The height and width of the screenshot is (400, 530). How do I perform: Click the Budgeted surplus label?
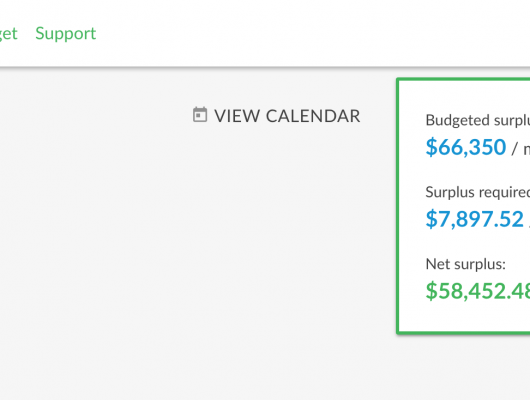(x=478, y=120)
